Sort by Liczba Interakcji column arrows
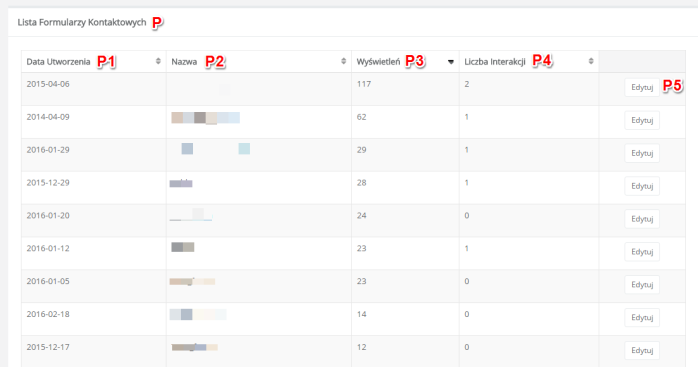698x367 pixels. (x=591, y=61)
